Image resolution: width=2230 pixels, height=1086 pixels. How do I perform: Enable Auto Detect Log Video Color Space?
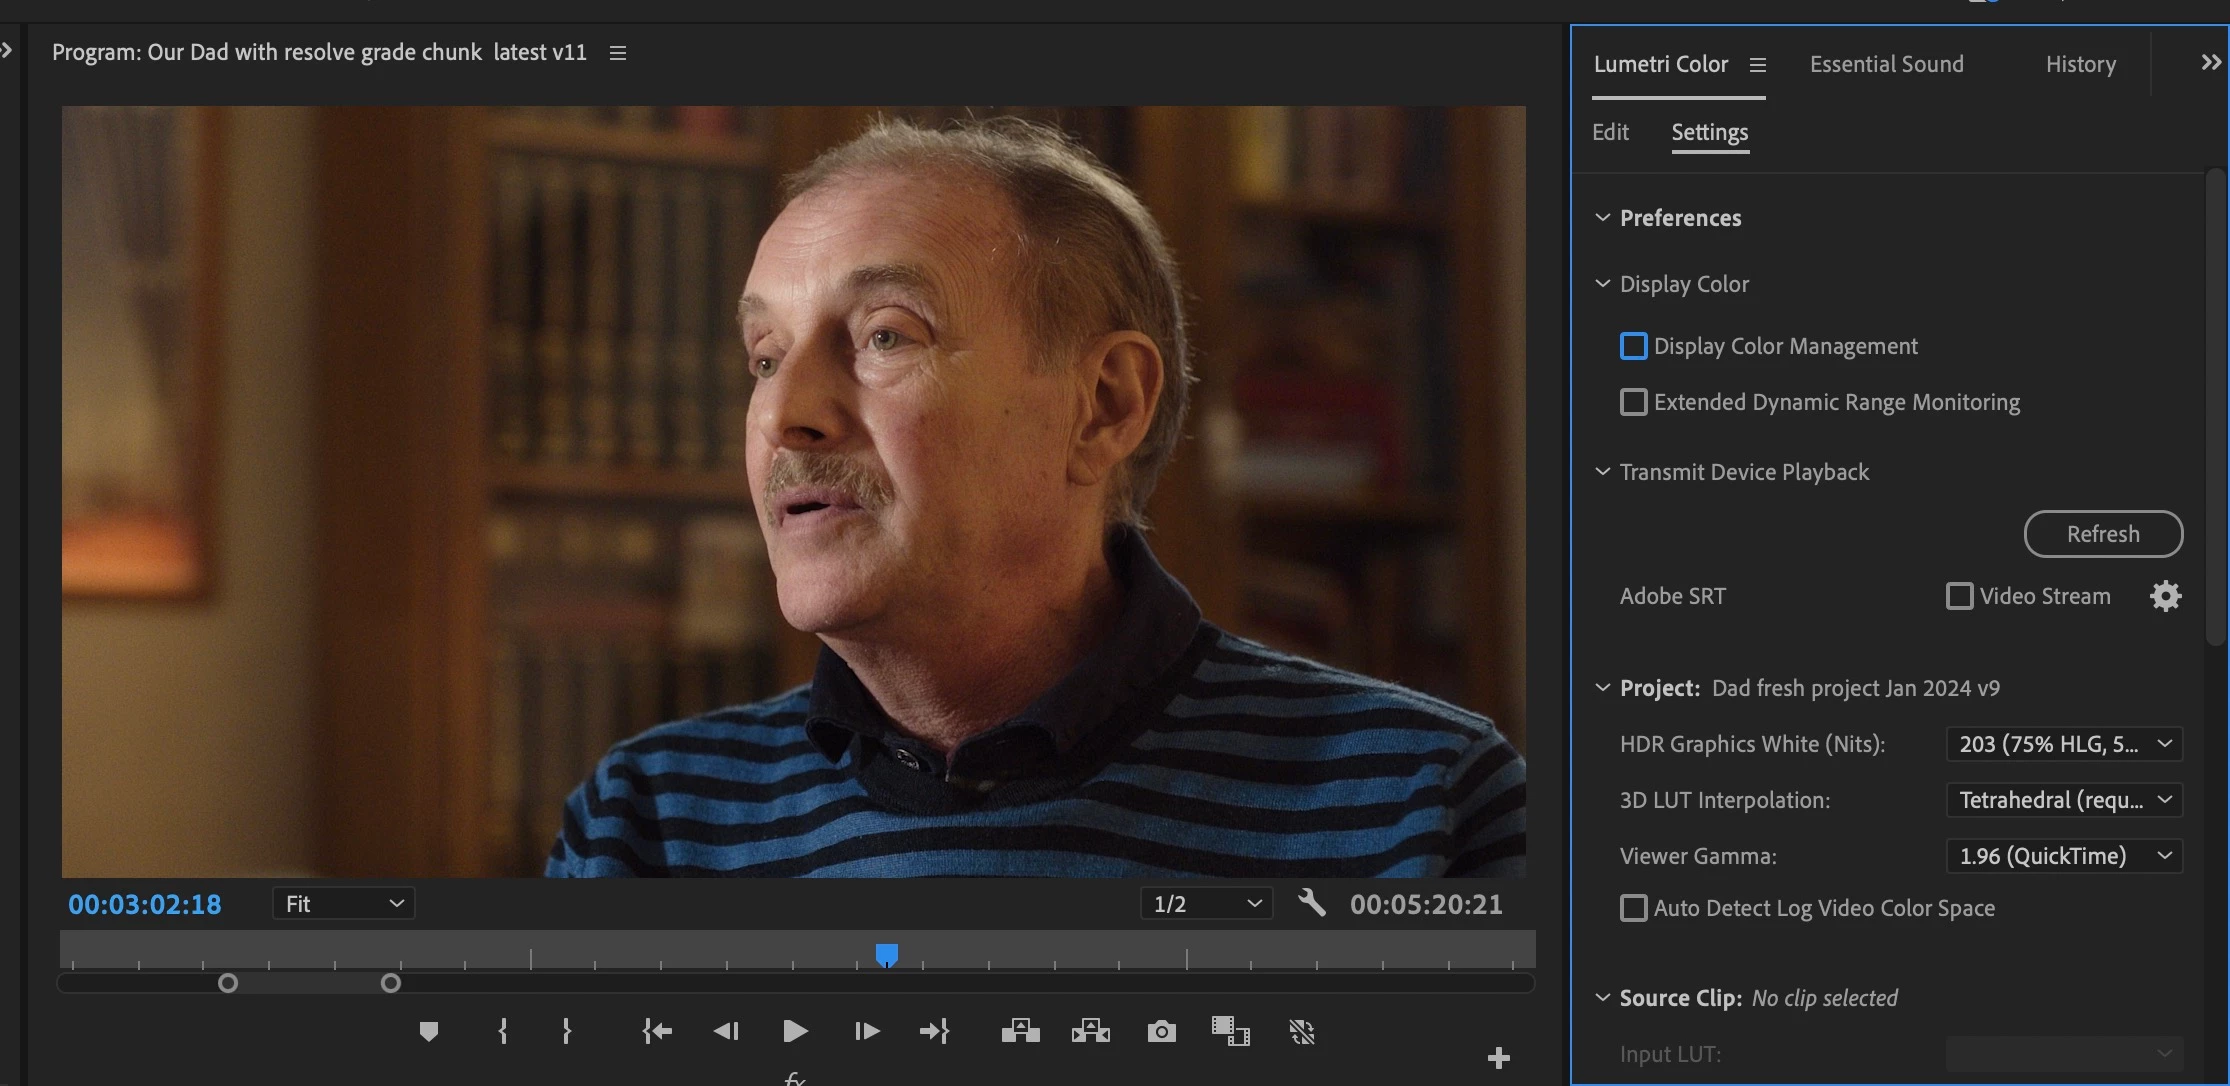[x=1633, y=908]
